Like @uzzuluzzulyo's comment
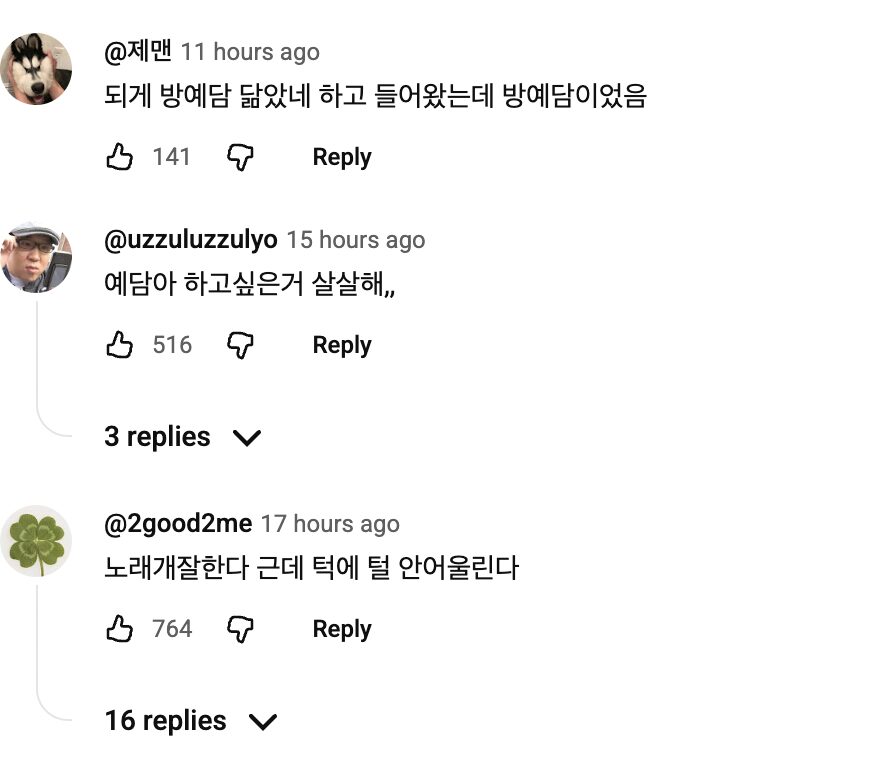 tap(121, 345)
